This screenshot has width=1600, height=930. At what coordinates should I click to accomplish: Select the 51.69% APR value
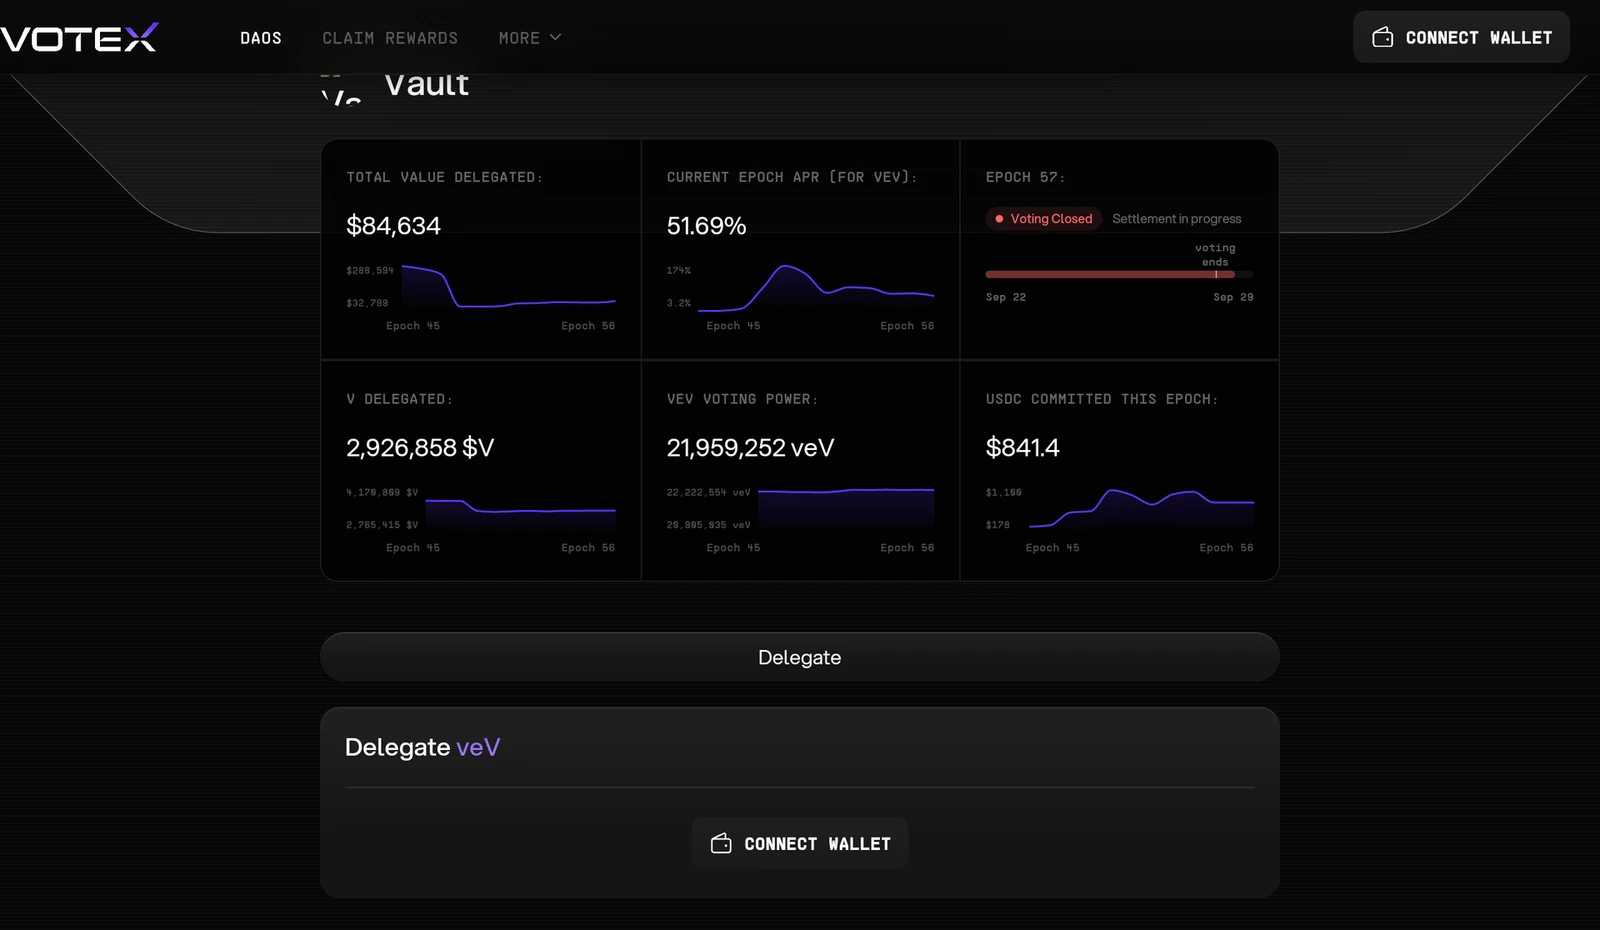[706, 226]
